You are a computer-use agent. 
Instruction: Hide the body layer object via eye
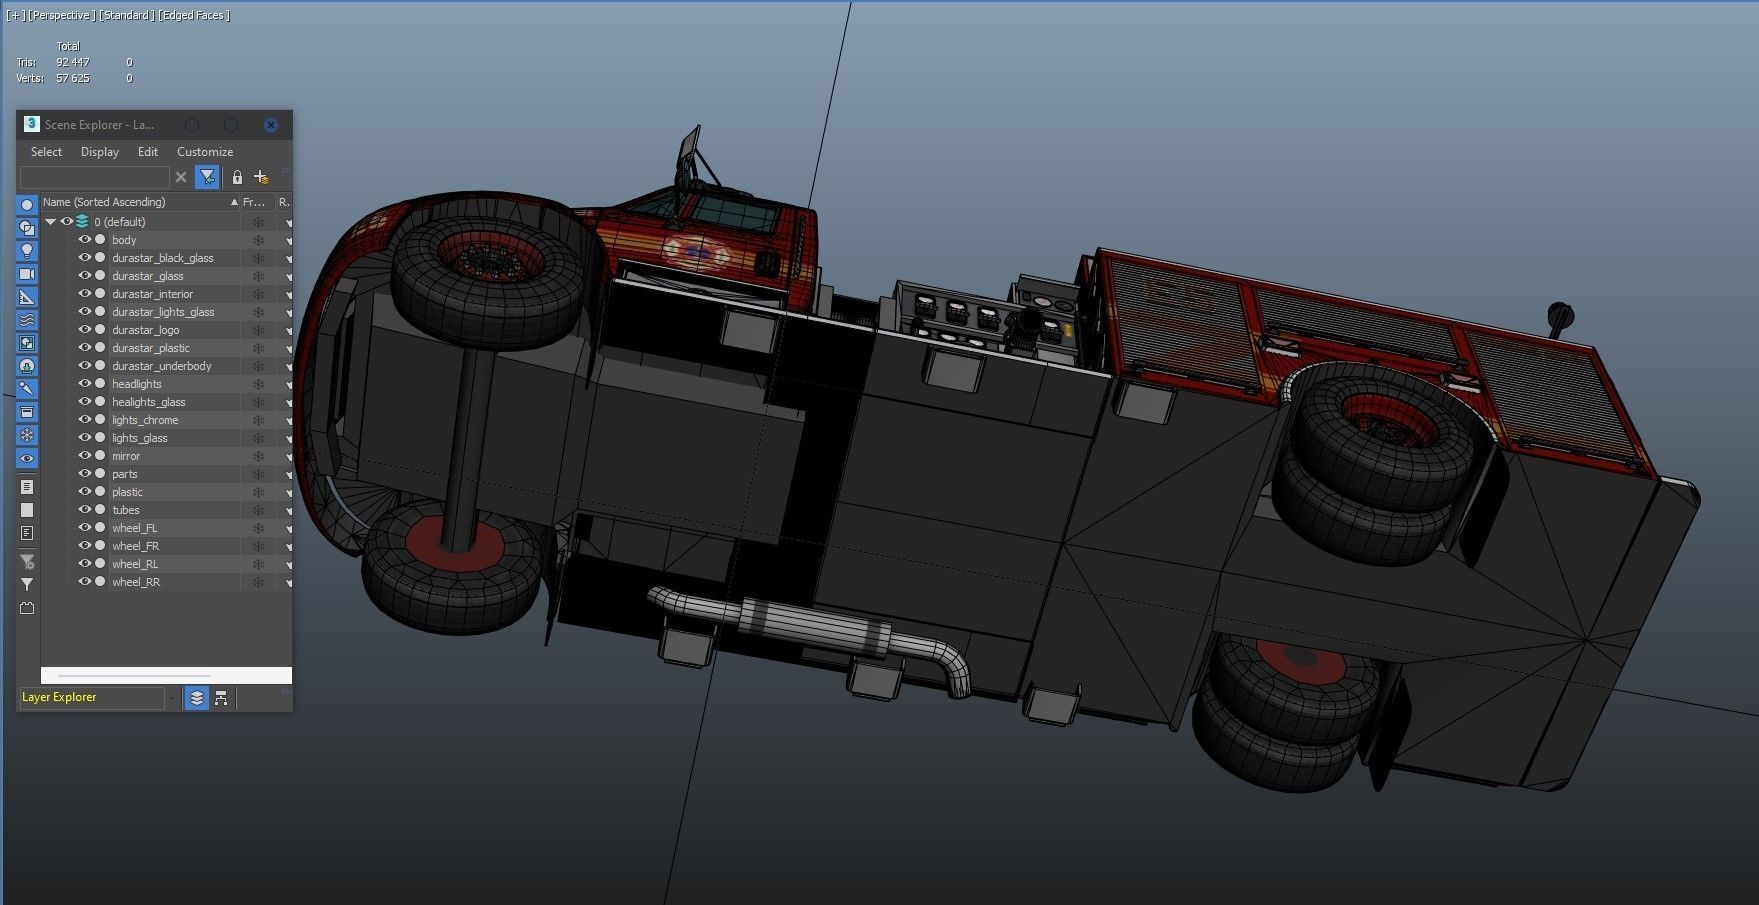85,240
